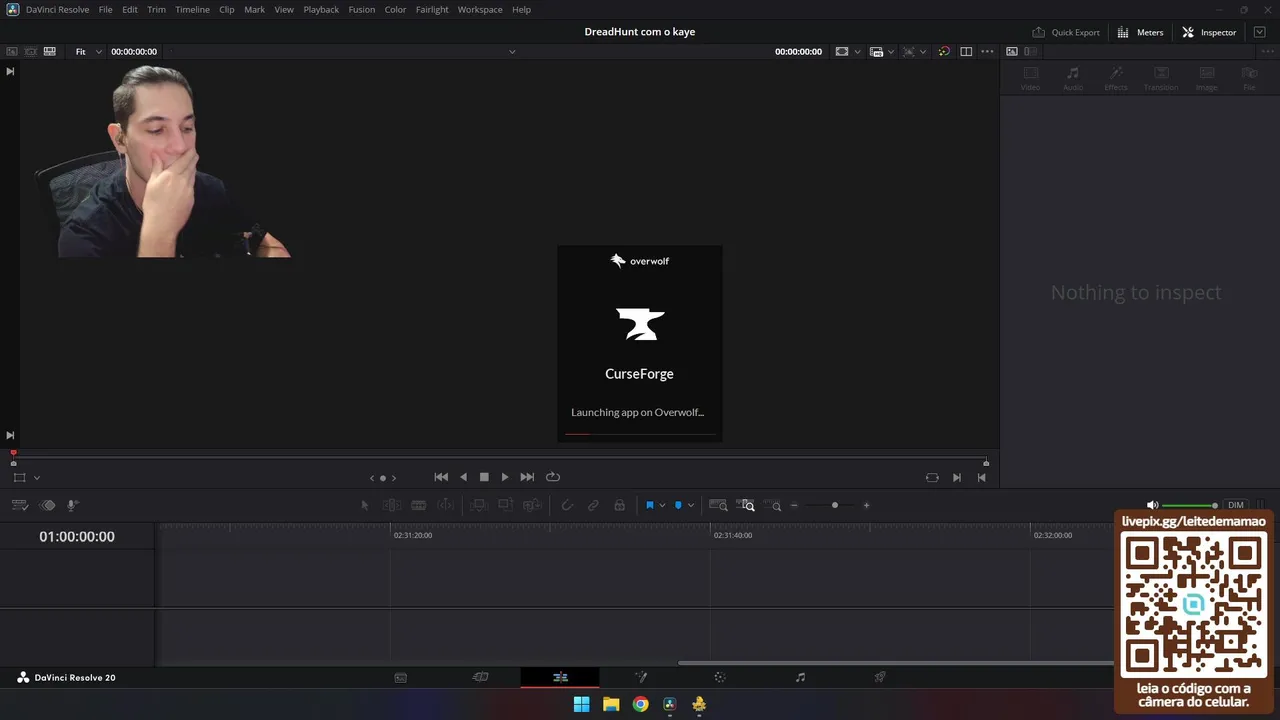This screenshot has height=720, width=1280.
Task: Open the viewer three-dot options menu
Action: tap(988, 51)
